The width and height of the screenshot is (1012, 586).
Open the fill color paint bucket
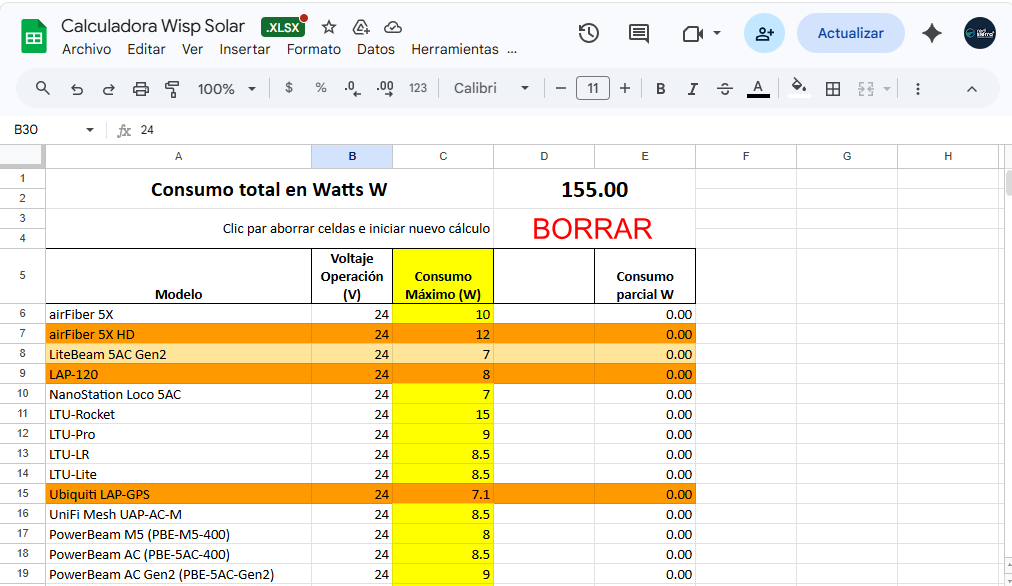point(798,88)
